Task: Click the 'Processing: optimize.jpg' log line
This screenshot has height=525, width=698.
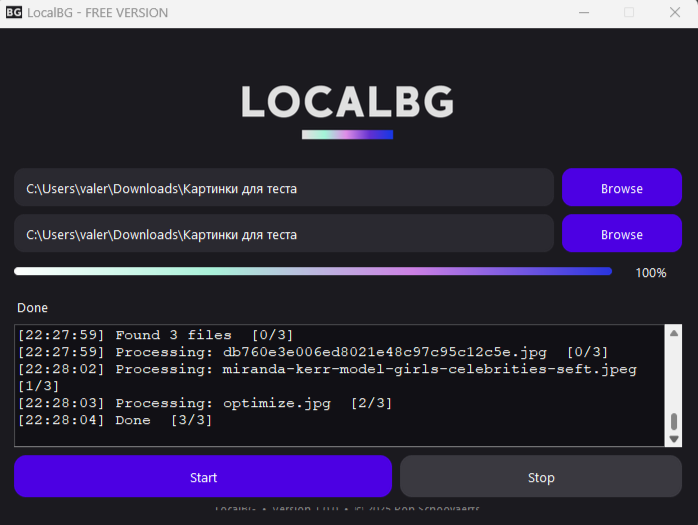Action: [x=205, y=403]
